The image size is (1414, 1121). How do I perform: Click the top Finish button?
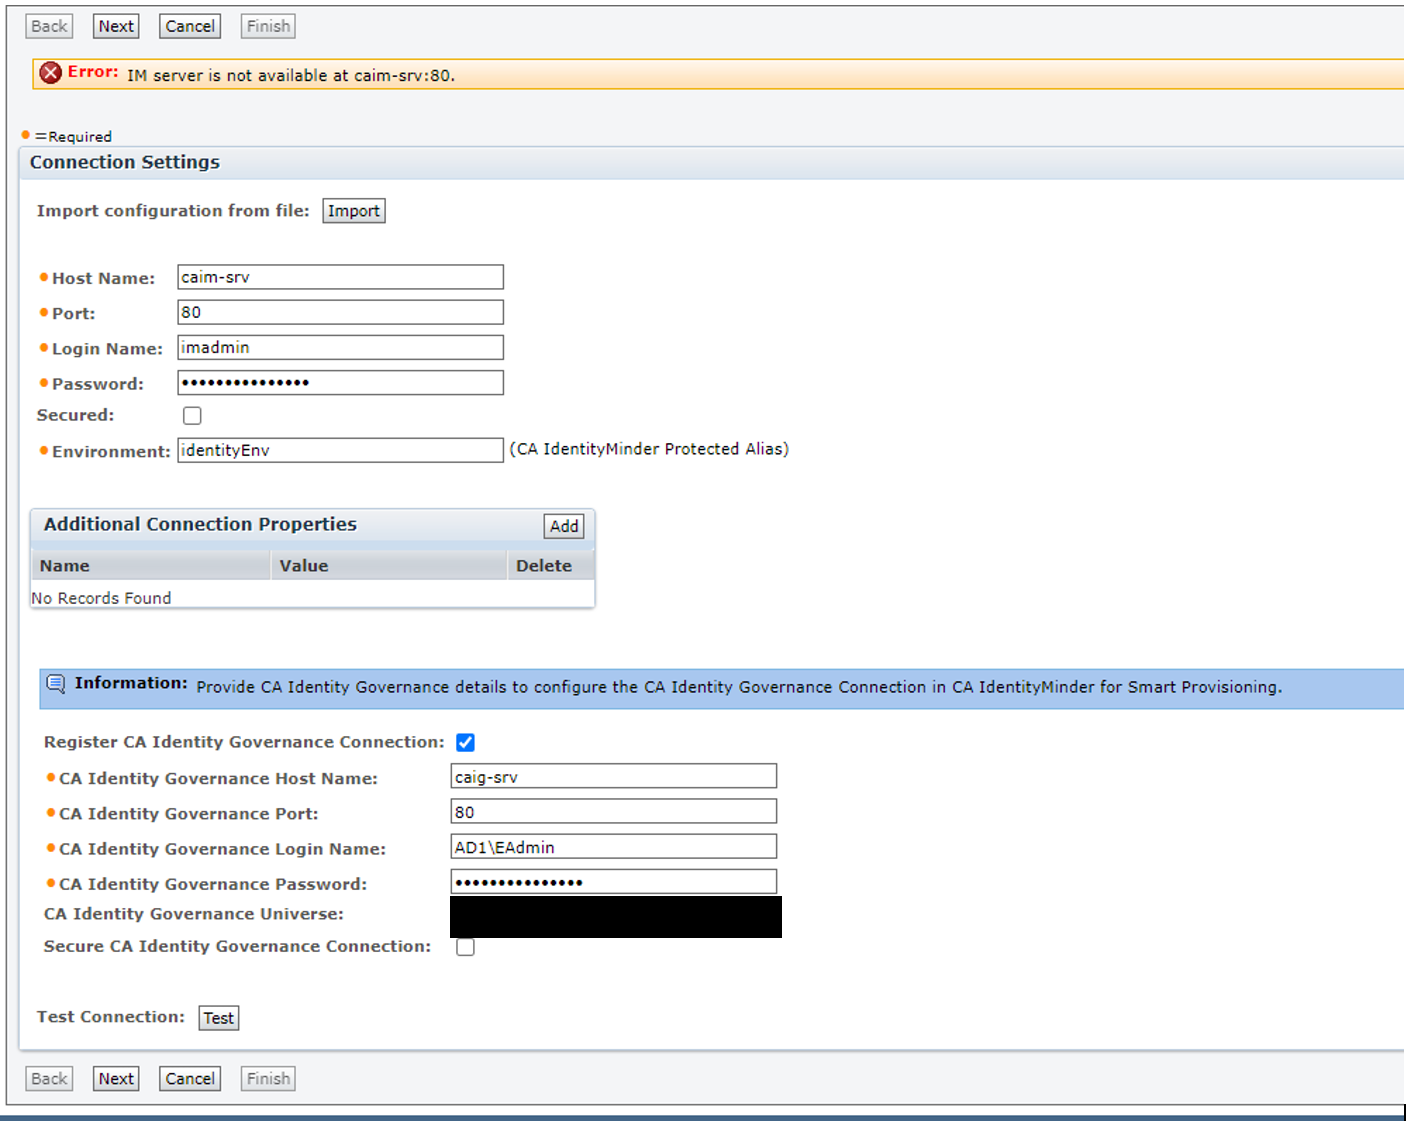[x=268, y=26]
